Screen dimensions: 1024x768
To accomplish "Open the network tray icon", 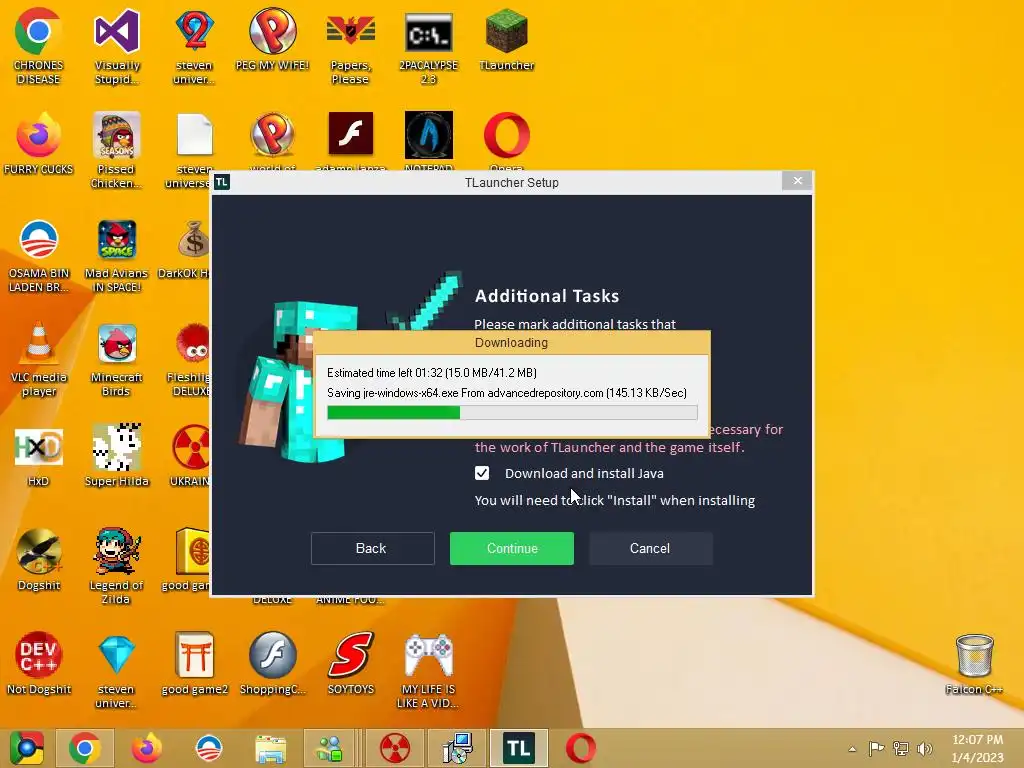I will click(901, 748).
